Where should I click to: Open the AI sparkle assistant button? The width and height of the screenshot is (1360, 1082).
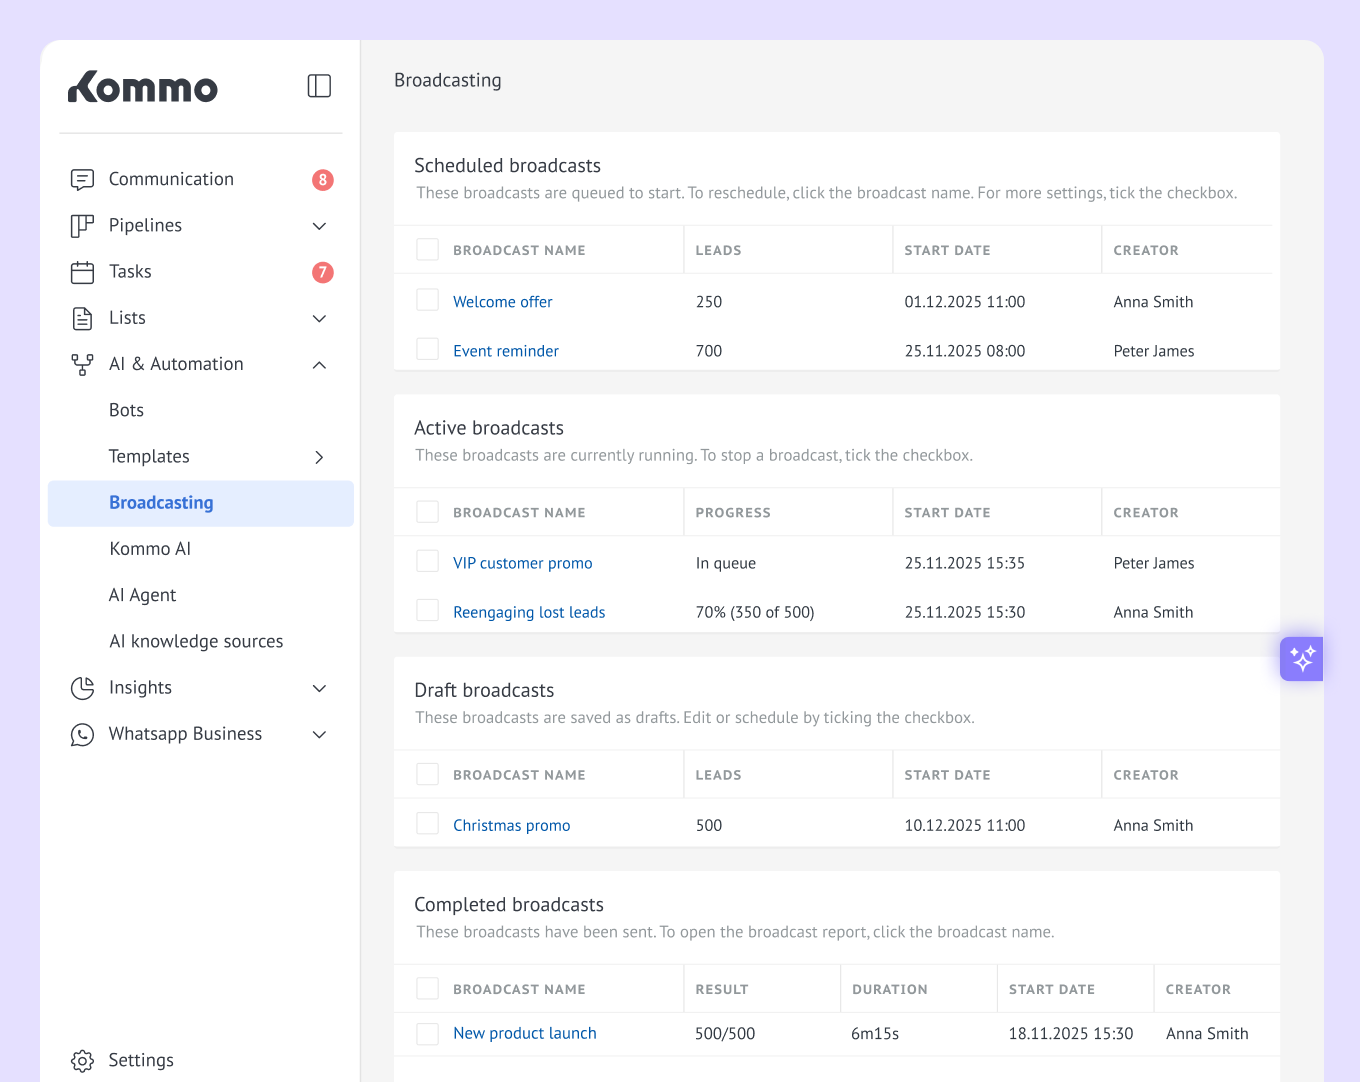click(1301, 659)
